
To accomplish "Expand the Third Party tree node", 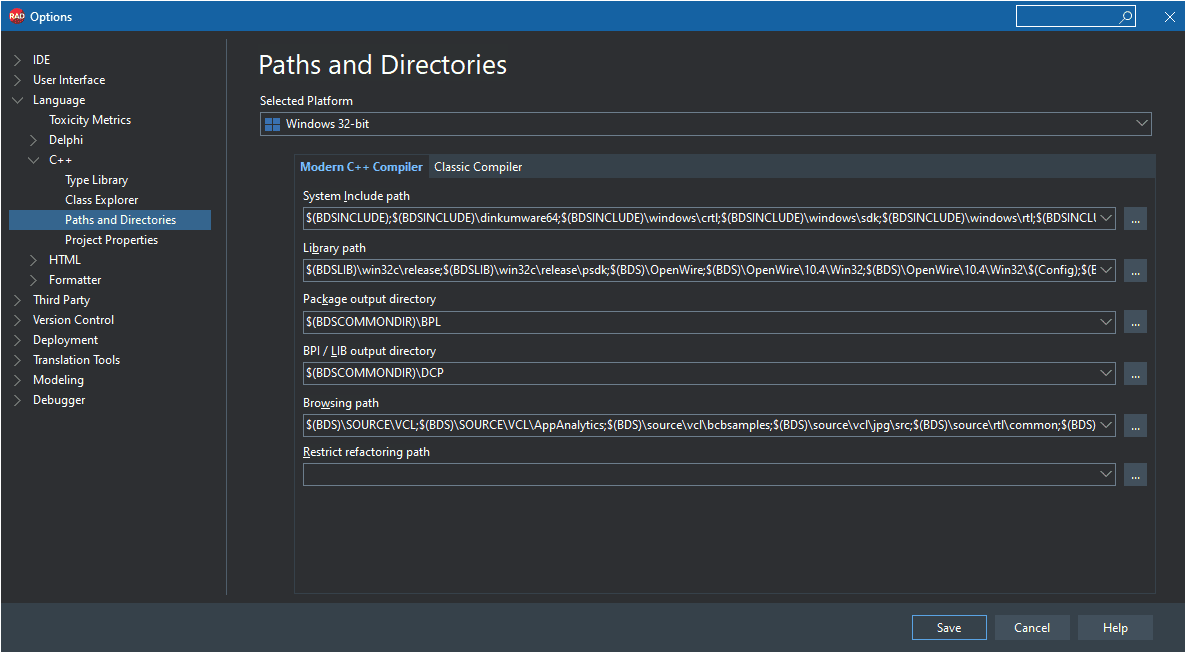I will (17, 300).
